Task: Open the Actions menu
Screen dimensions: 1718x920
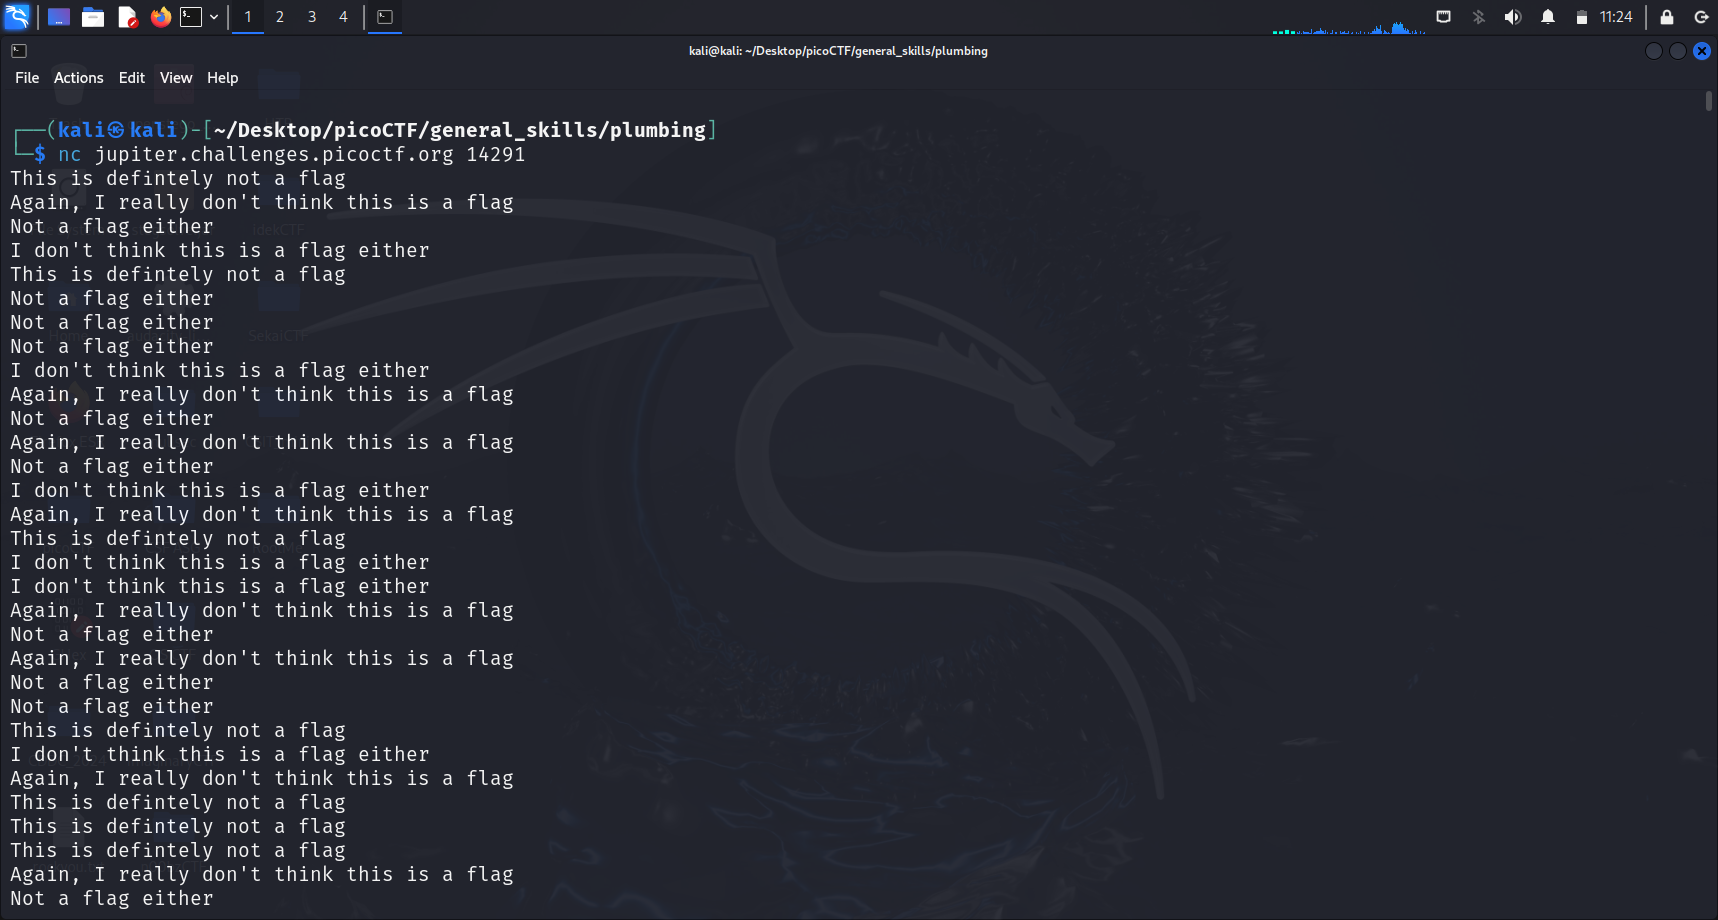Action: 78,78
